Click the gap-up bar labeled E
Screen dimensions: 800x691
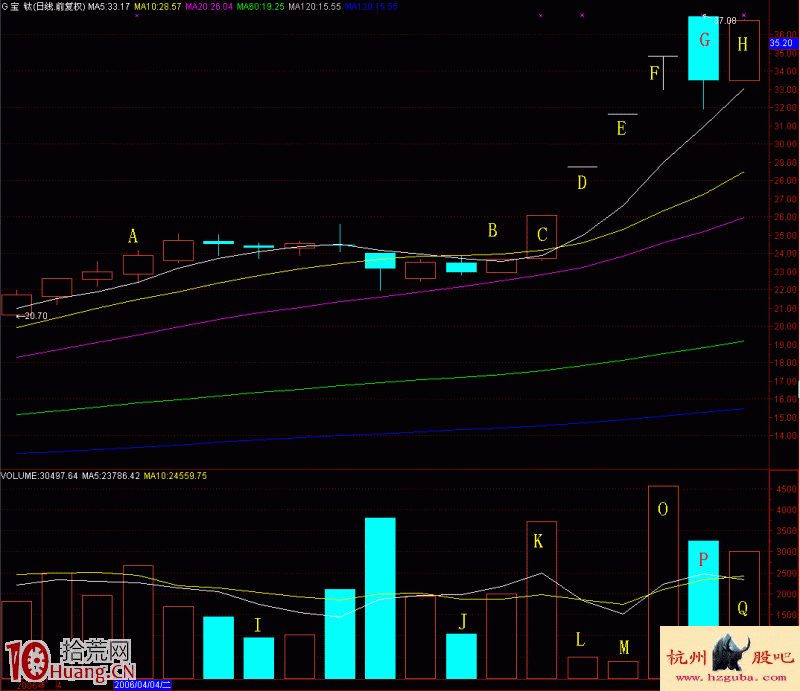(x=622, y=115)
